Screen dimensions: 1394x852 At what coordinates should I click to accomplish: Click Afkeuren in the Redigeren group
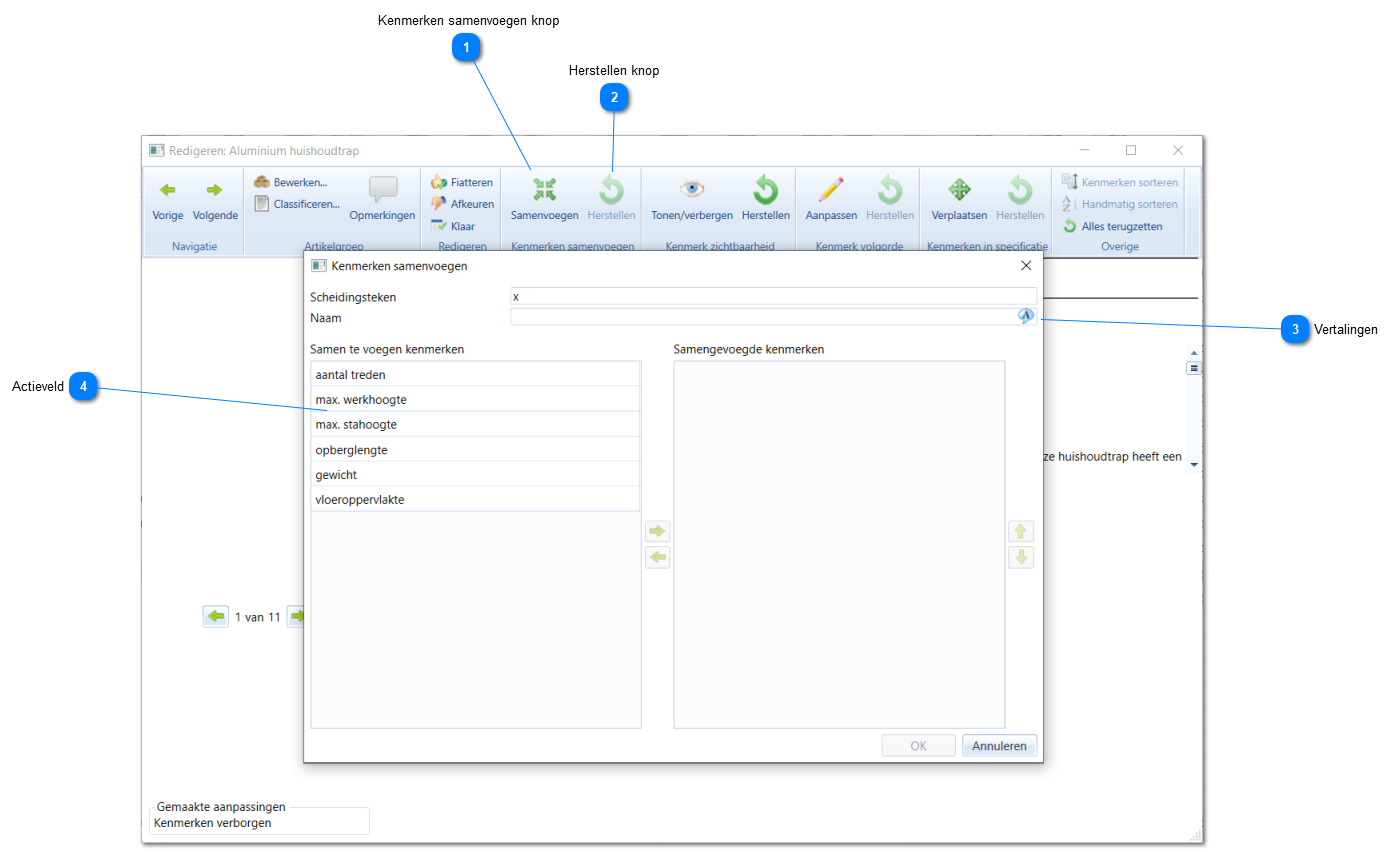[462, 204]
